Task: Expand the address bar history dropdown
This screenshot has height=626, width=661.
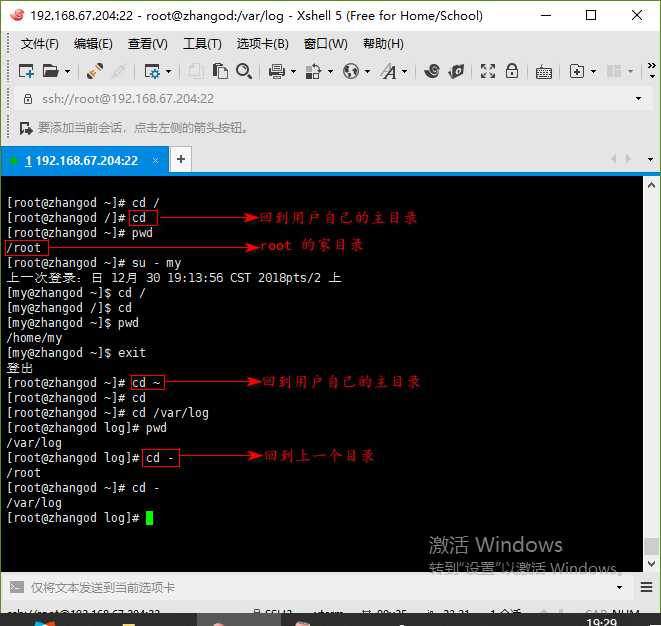Action: (x=638, y=99)
